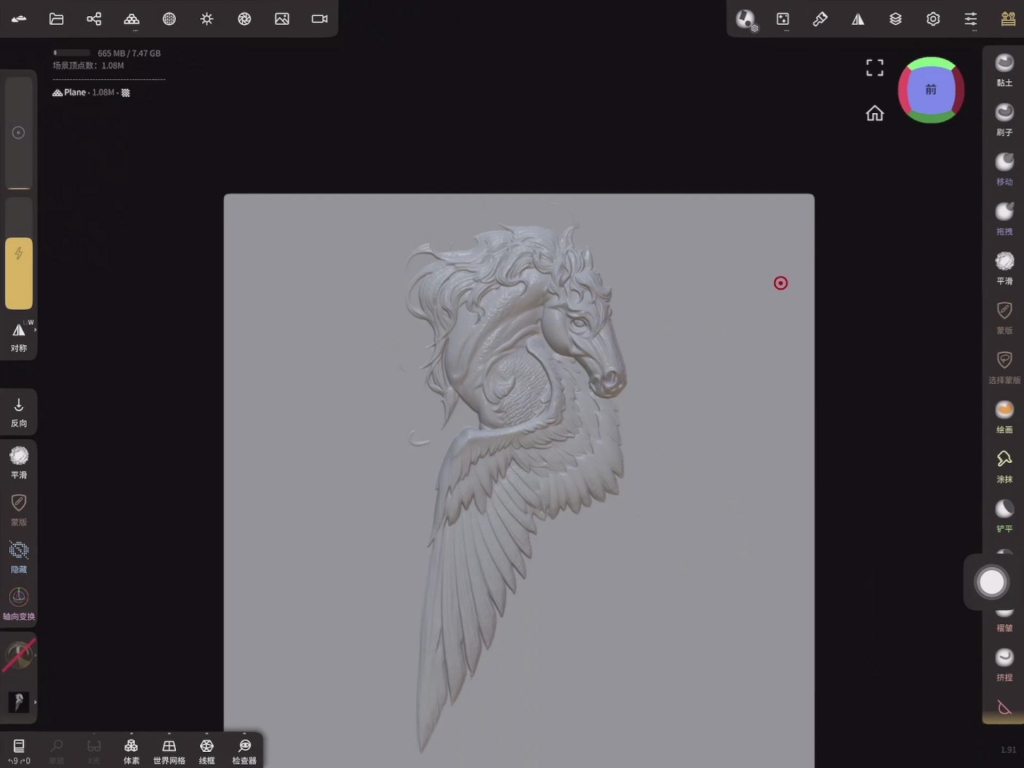Select the 平滑 smooth tool in right panel
The height and width of the screenshot is (768, 1024).
[1004, 268]
